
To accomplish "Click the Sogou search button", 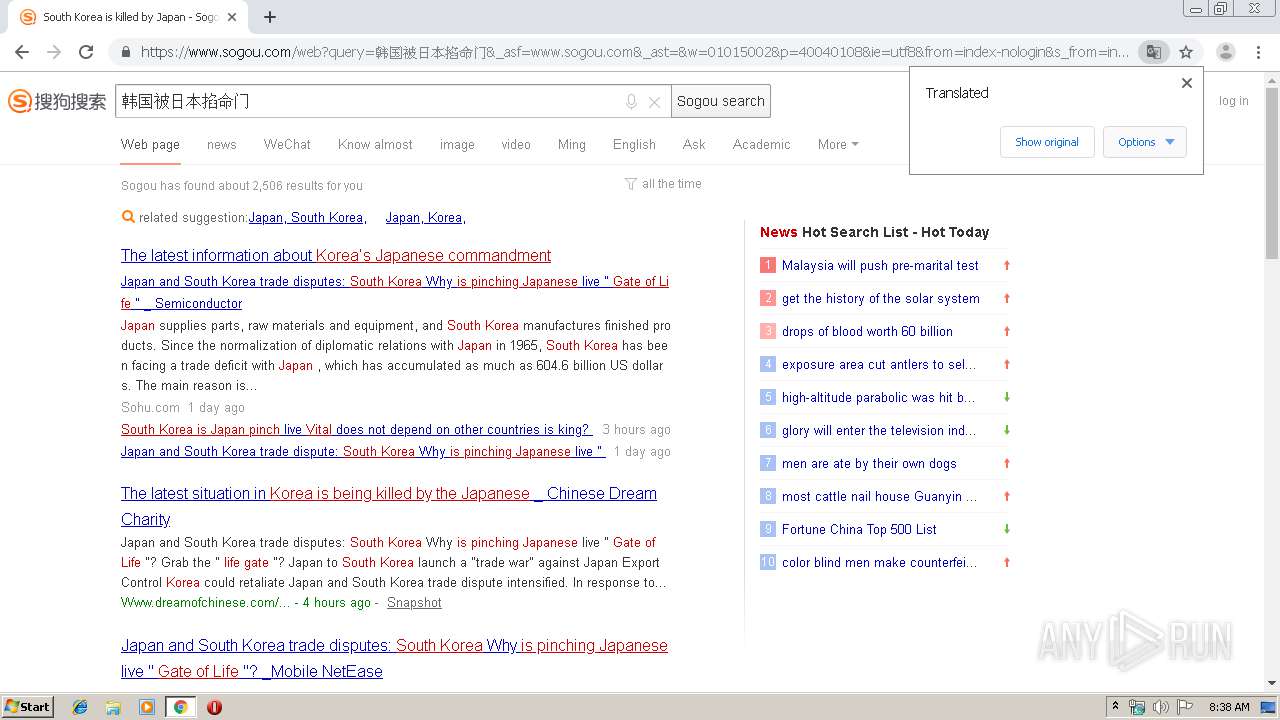I will click(x=720, y=101).
